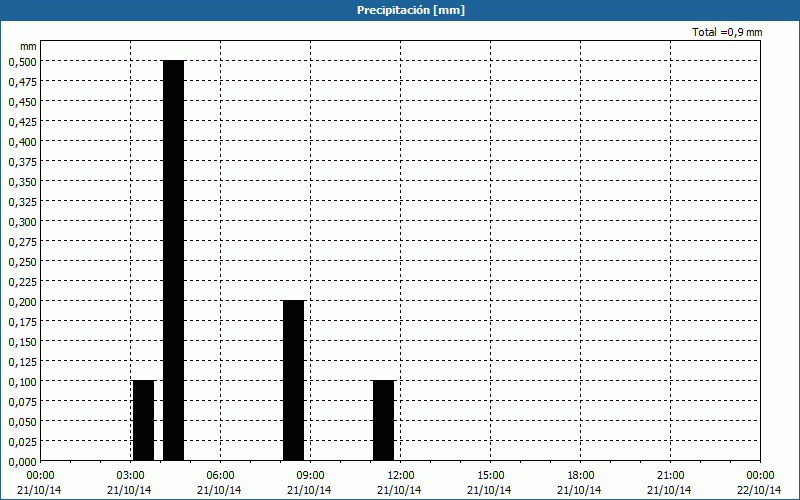Click the 12:00 time axis label
This screenshot has width=800, height=500.
[401, 476]
